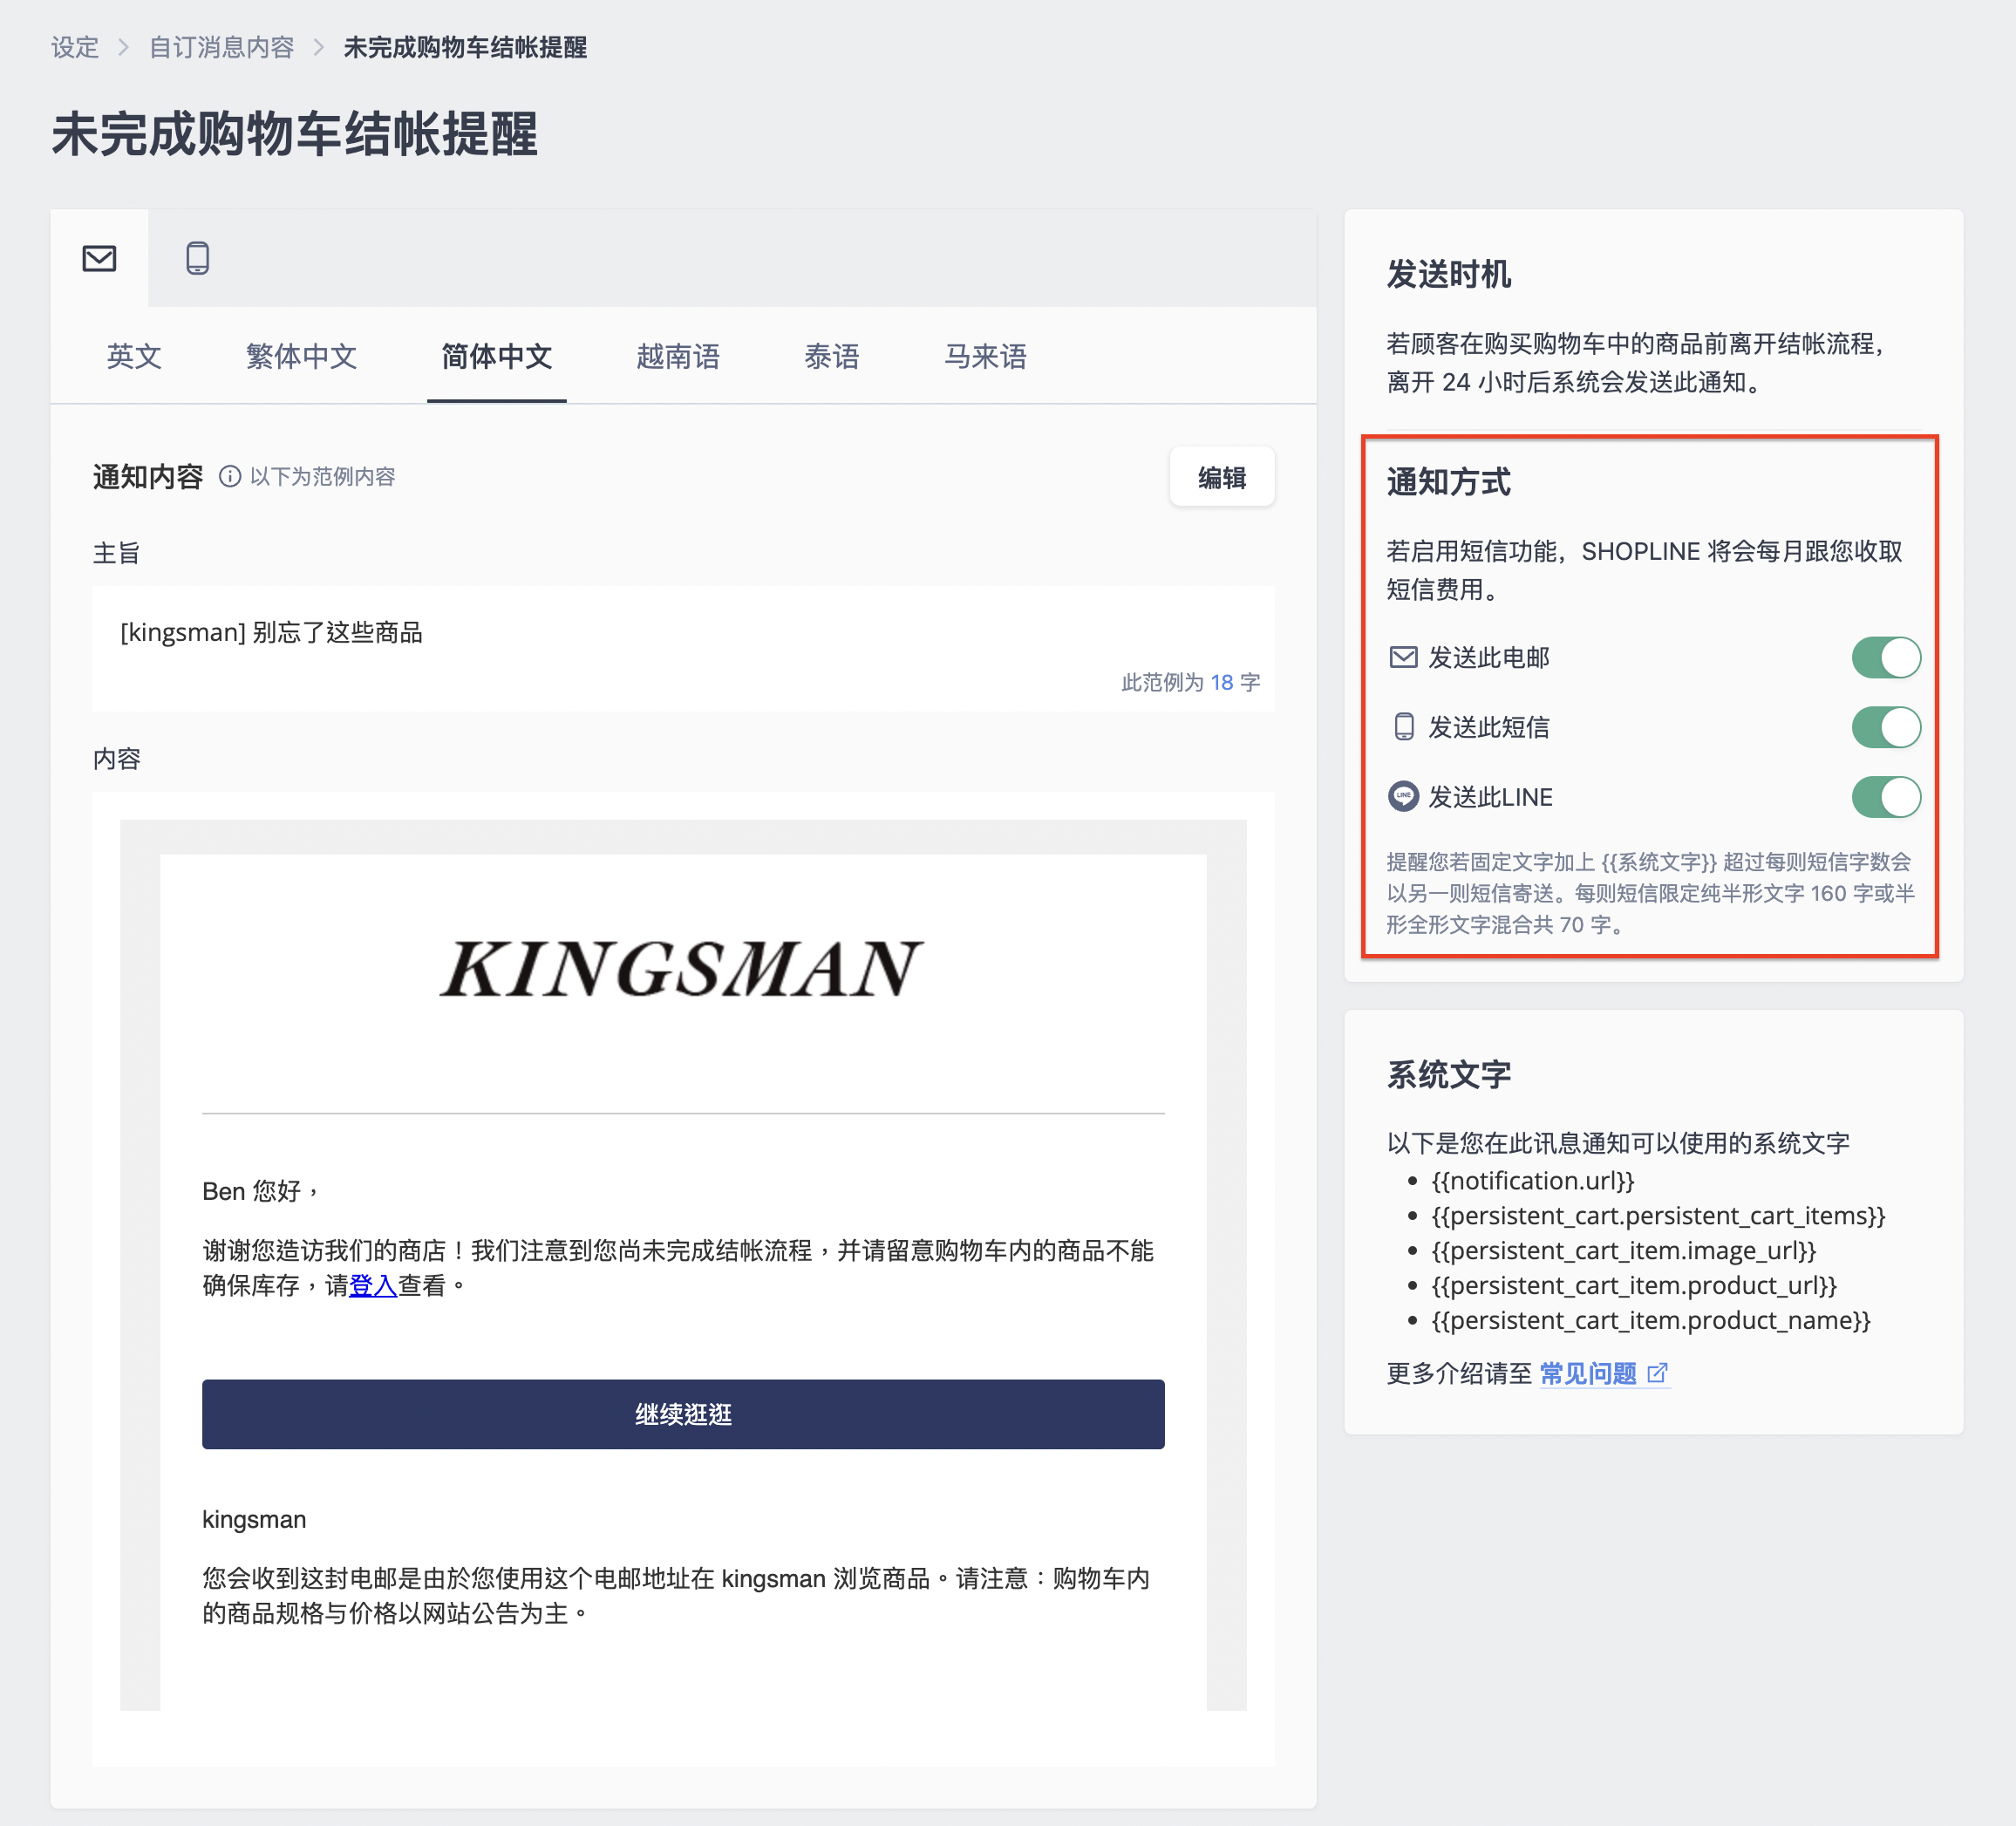This screenshot has width=2016, height=1826.
Task: Click the phone icon next to 发送此短信
Action: click(1404, 727)
